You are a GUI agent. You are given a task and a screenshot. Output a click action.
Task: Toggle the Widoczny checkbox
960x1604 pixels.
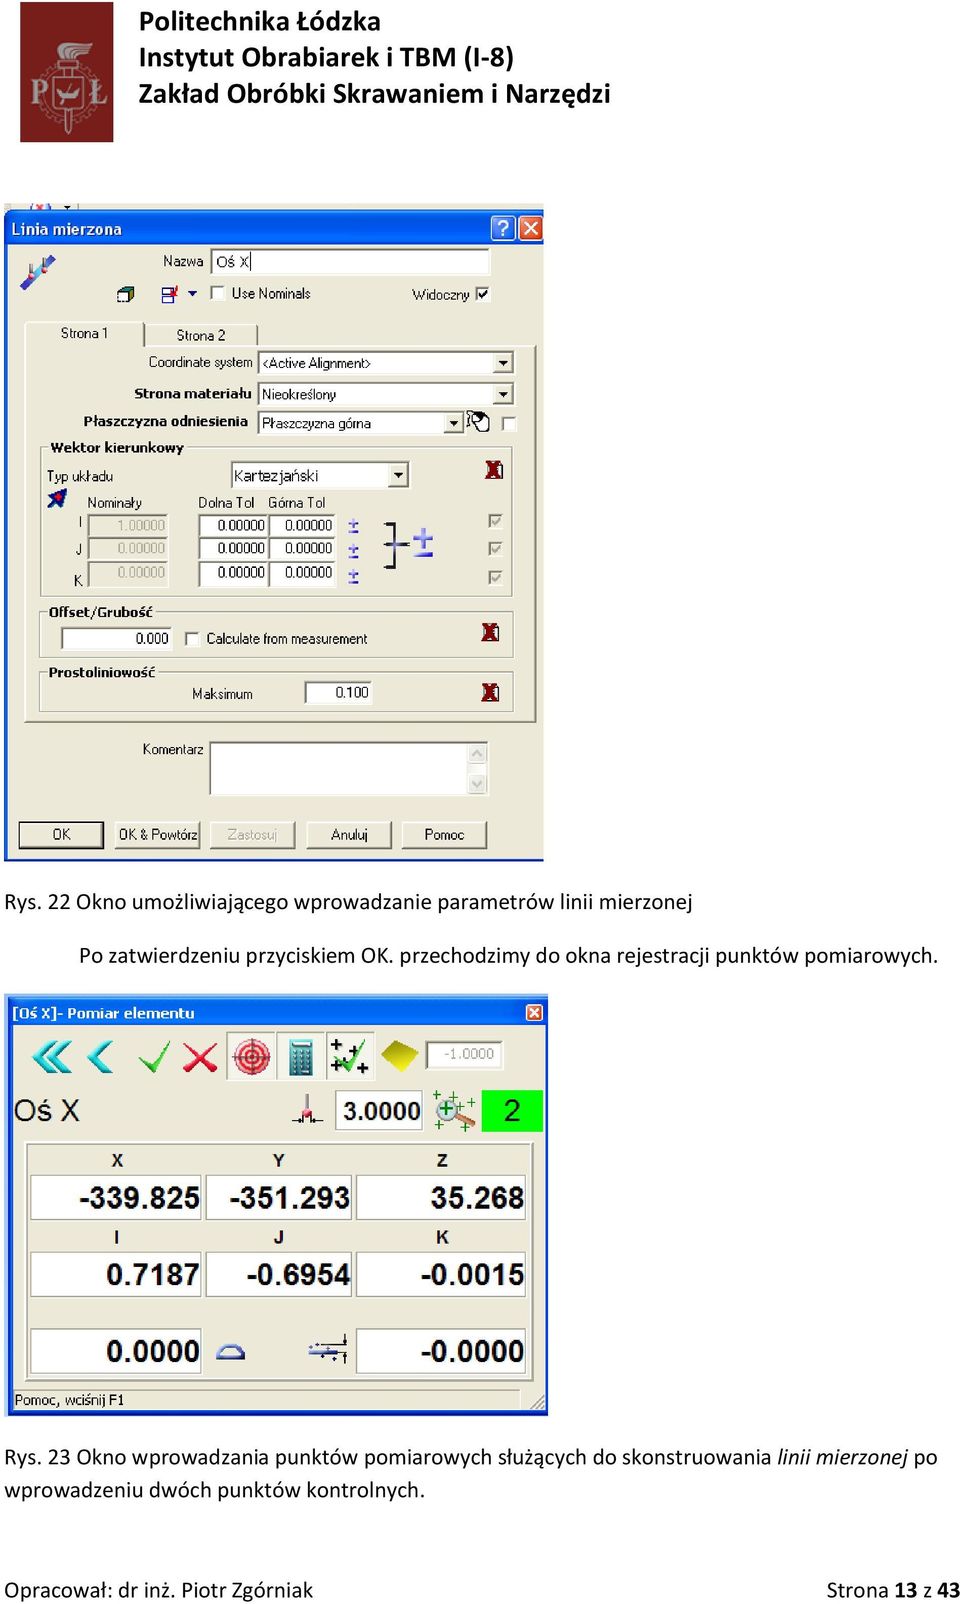coord(483,294)
